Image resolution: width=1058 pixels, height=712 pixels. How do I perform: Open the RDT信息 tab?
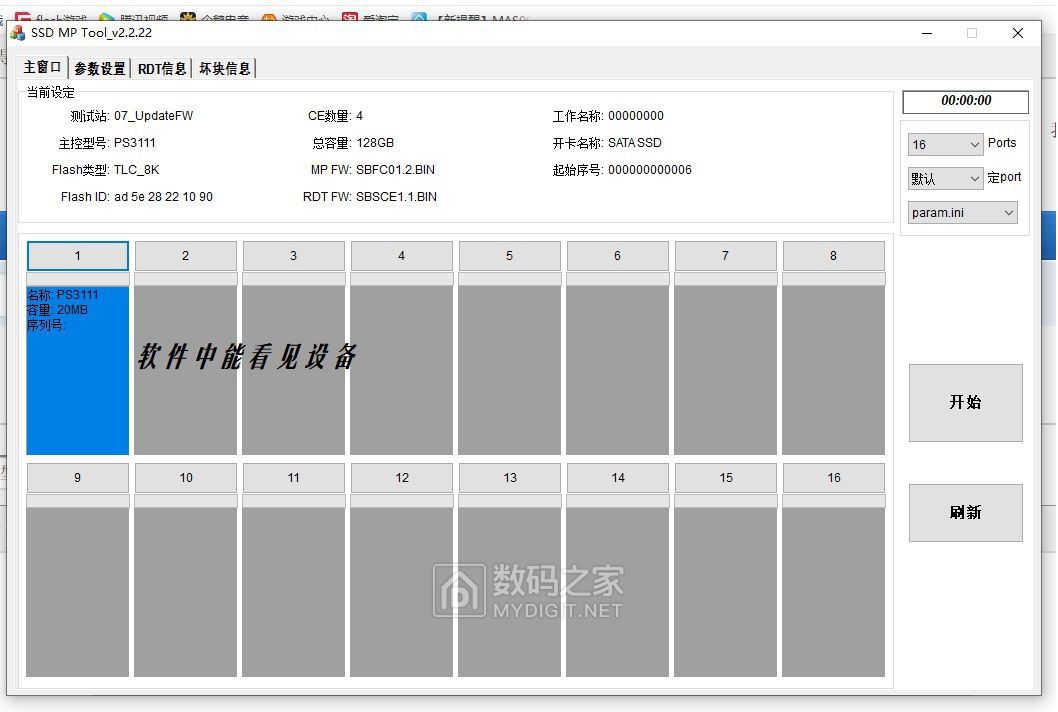(162, 68)
